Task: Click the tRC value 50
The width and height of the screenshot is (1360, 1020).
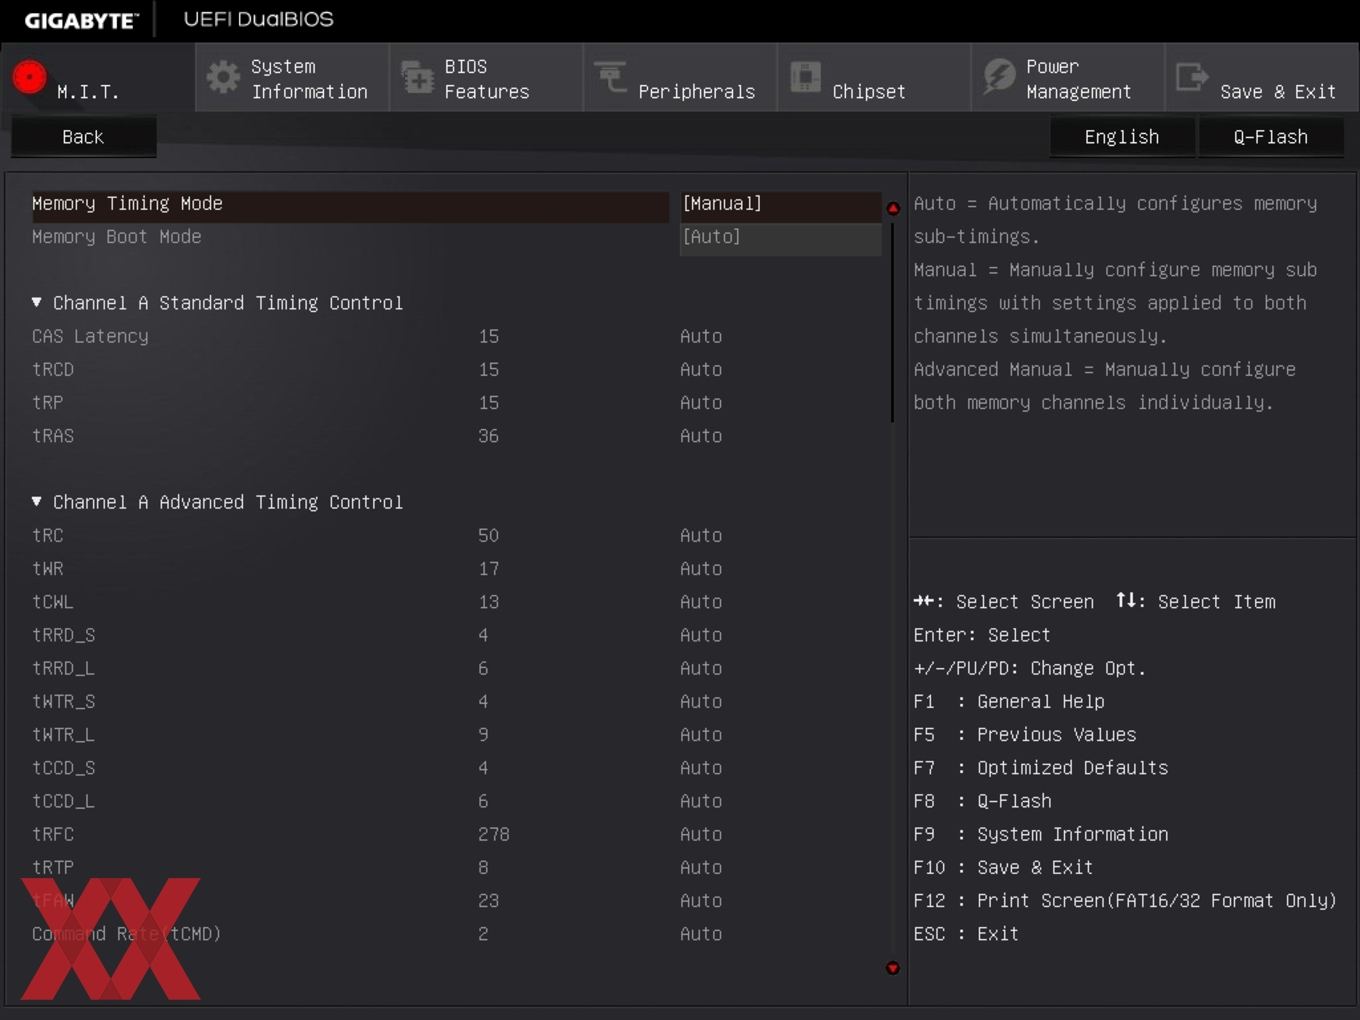Action: [x=488, y=535]
